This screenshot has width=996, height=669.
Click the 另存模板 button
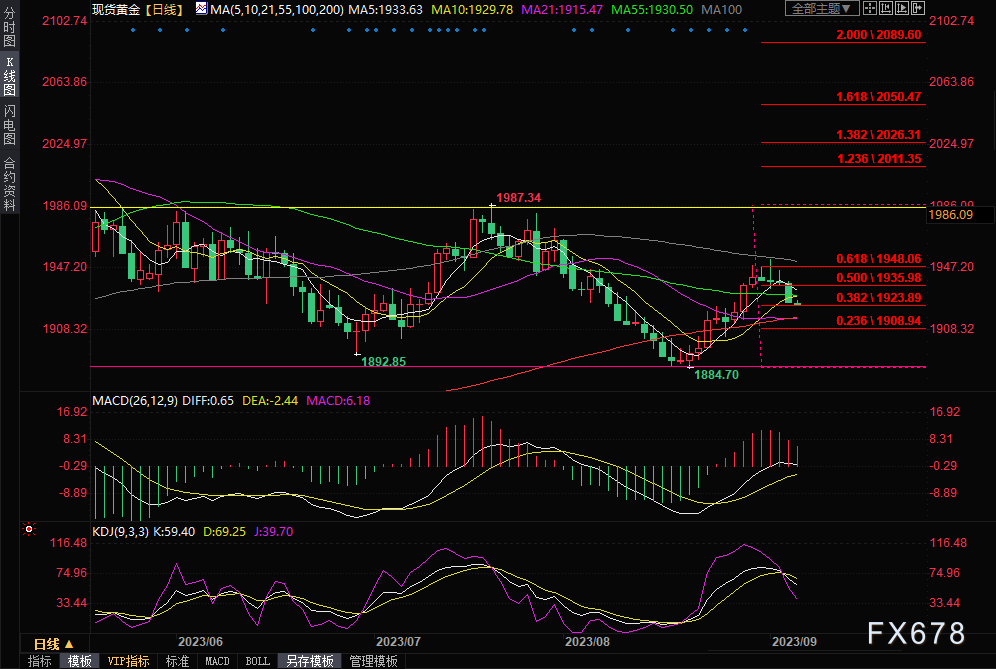point(309,661)
